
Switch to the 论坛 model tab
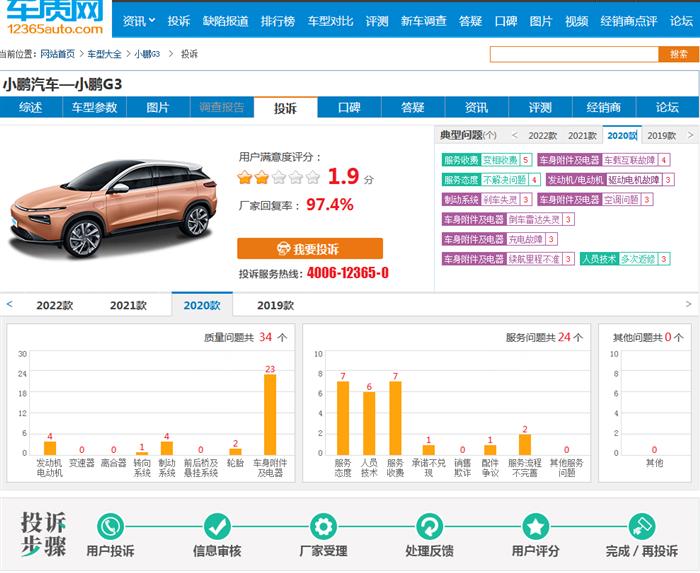[x=667, y=108]
